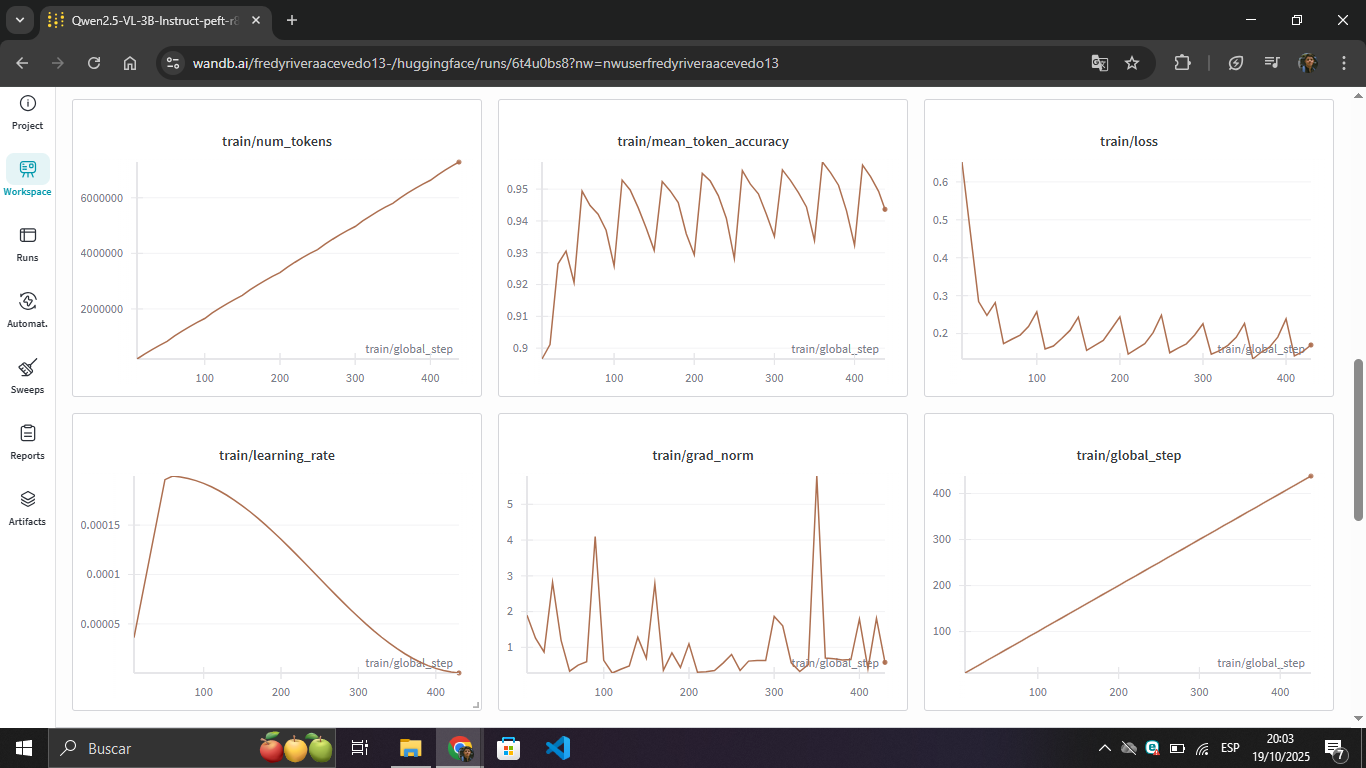Open site permissions from the address bar lock
This screenshot has height=768, width=1366.
172,62
